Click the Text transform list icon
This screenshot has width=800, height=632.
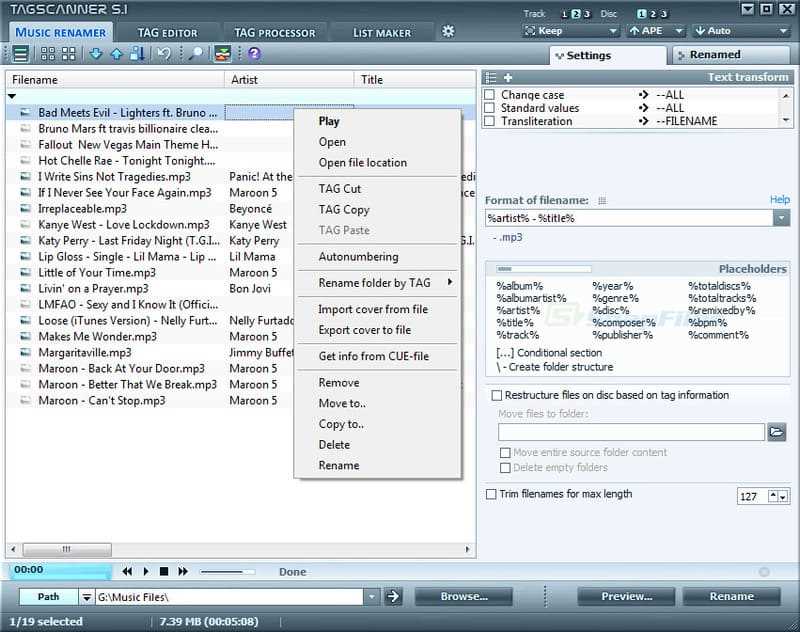click(491, 78)
